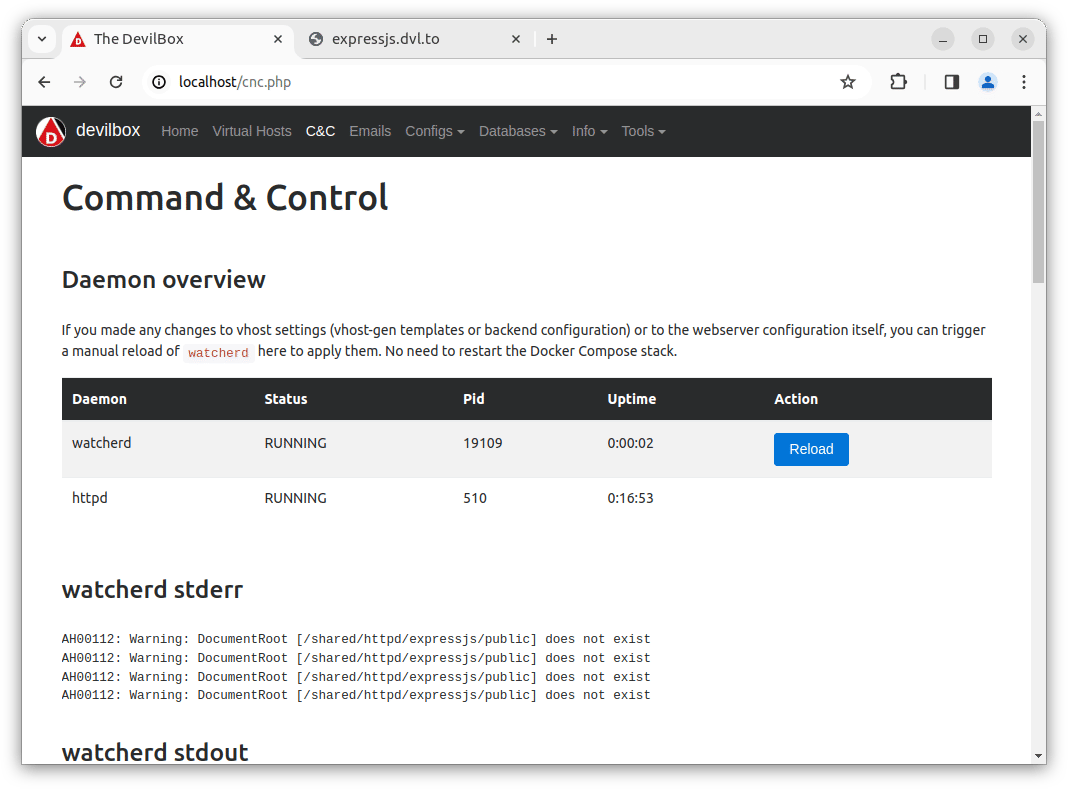
Task: Click the devilbox logo icon
Action: (51, 131)
